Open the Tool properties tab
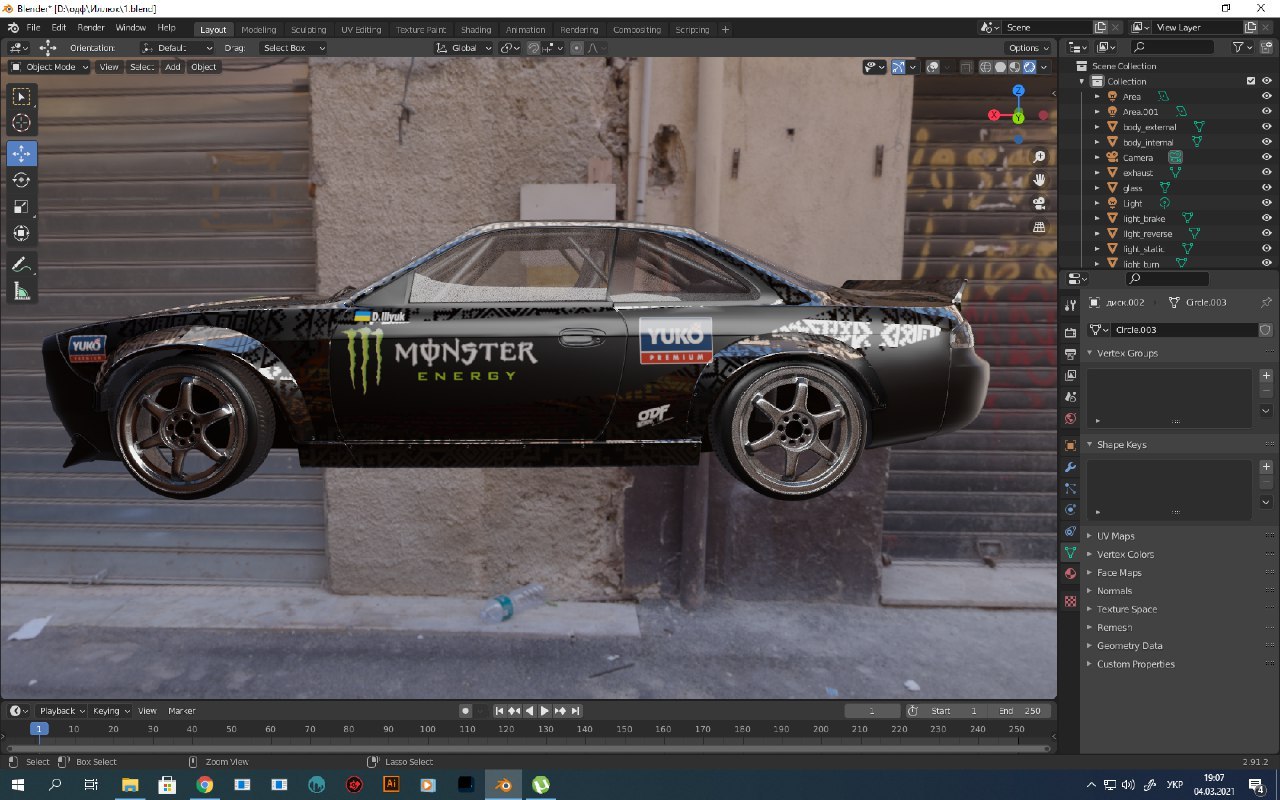 pyautogui.click(x=1070, y=304)
